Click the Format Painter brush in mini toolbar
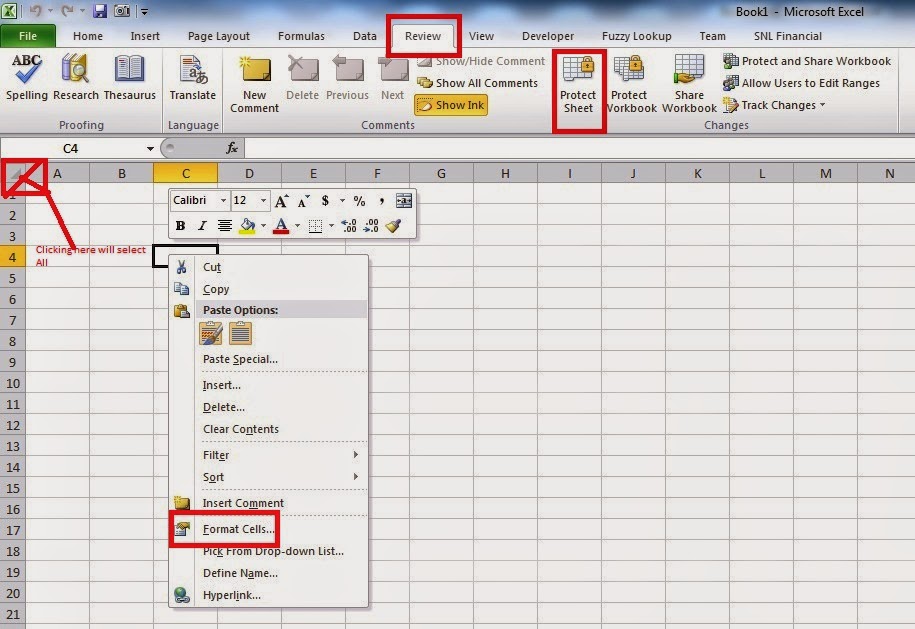915x629 pixels. tap(393, 226)
